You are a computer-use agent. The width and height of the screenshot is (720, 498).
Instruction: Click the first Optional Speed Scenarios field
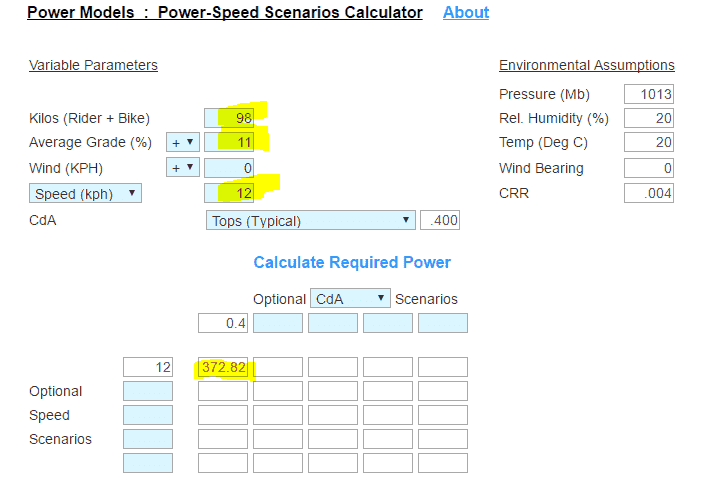point(147,391)
